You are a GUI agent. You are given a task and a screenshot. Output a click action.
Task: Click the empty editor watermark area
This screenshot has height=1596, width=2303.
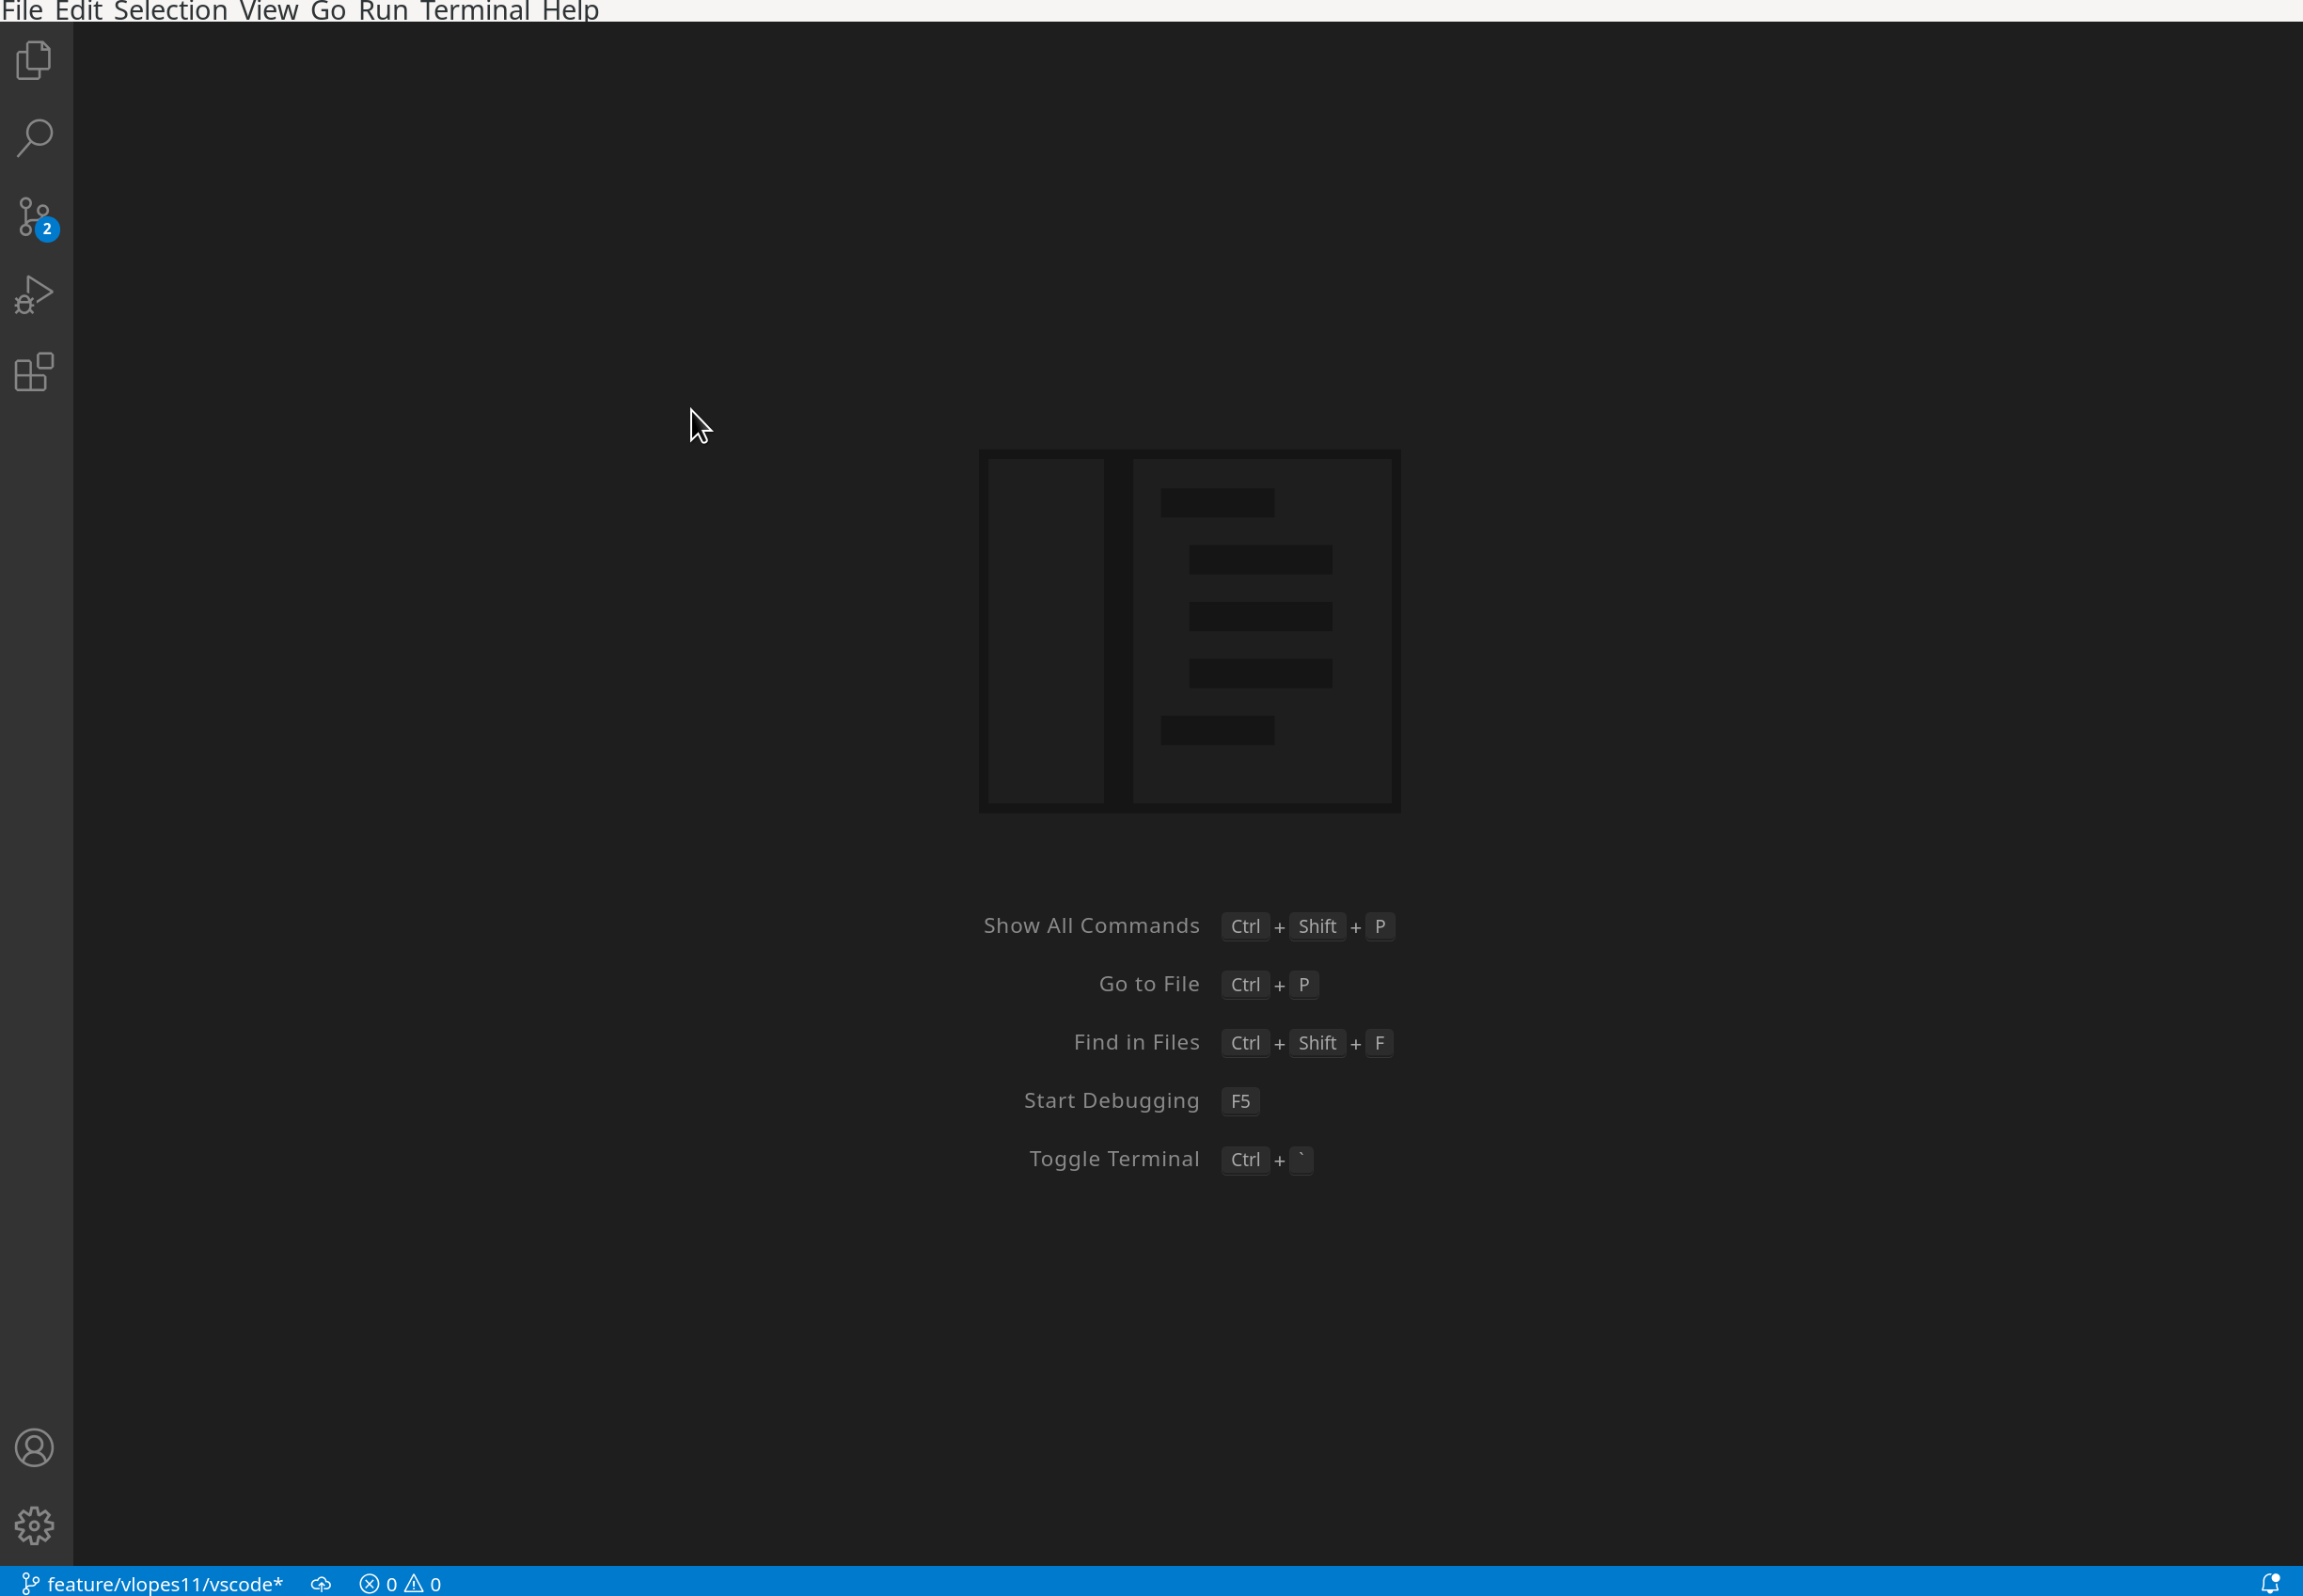click(1189, 630)
